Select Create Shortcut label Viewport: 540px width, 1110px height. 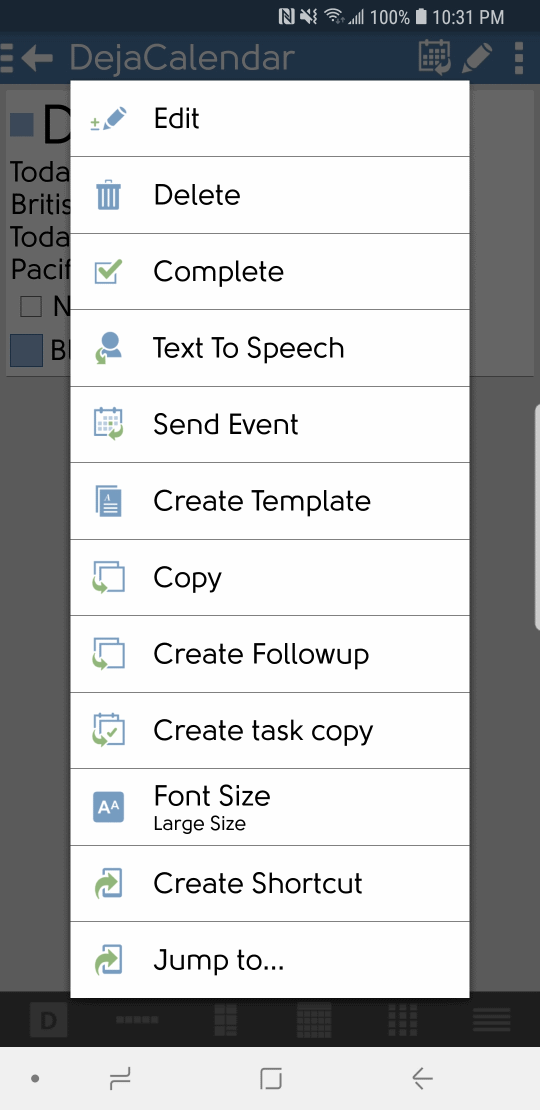[258, 883]
